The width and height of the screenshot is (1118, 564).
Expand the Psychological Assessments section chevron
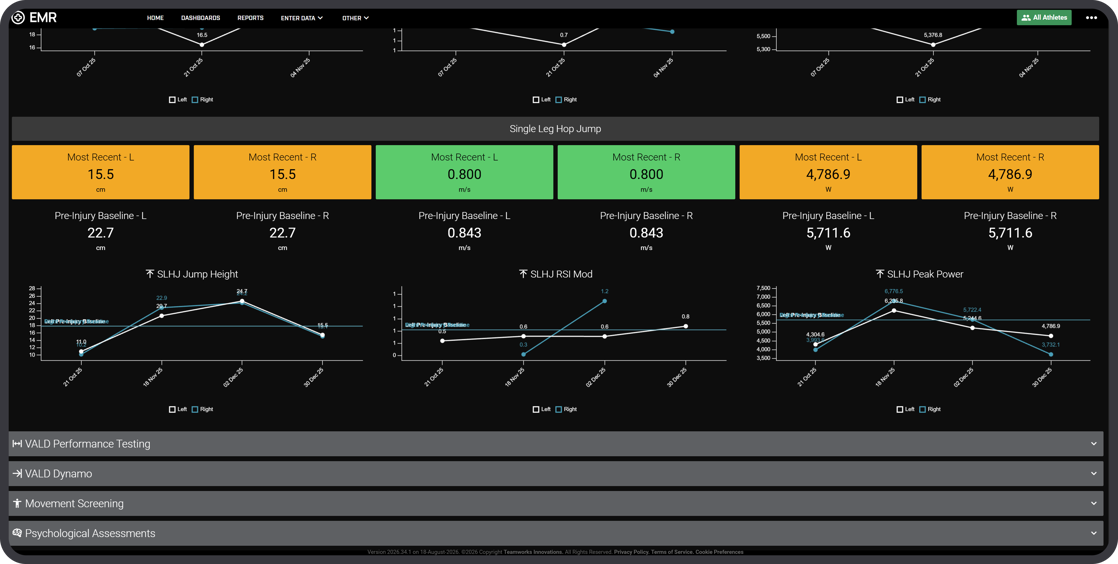1093,533
